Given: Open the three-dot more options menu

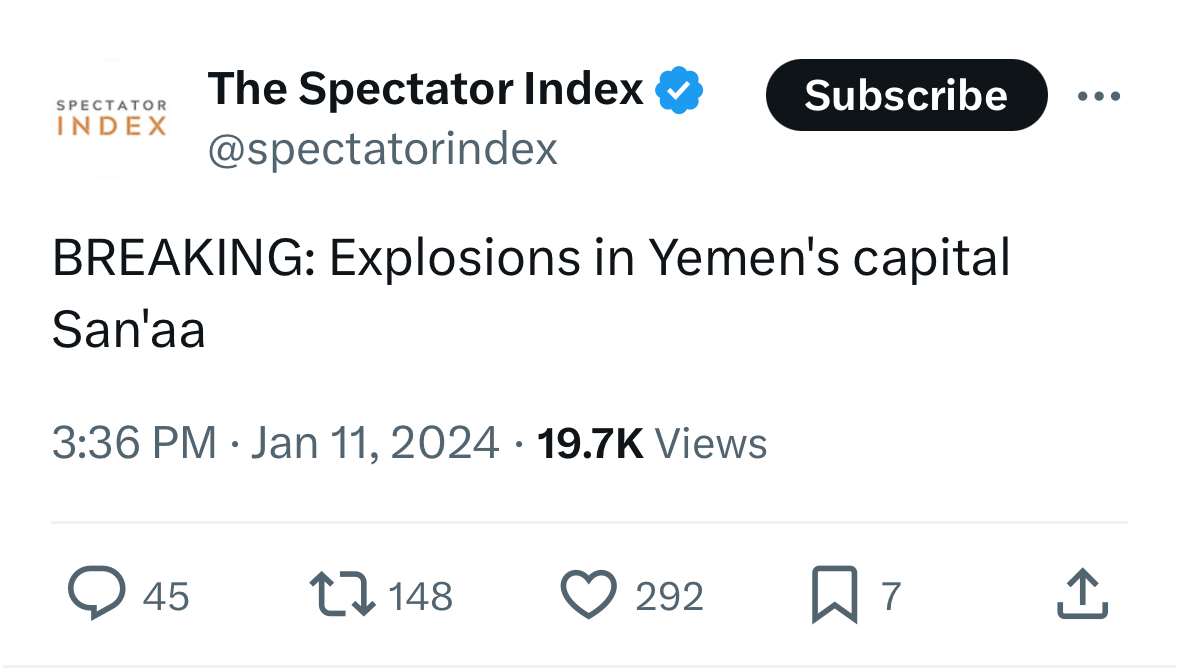Looking at the screenshot, I should pyautogui.click(x=1099, y=96).
